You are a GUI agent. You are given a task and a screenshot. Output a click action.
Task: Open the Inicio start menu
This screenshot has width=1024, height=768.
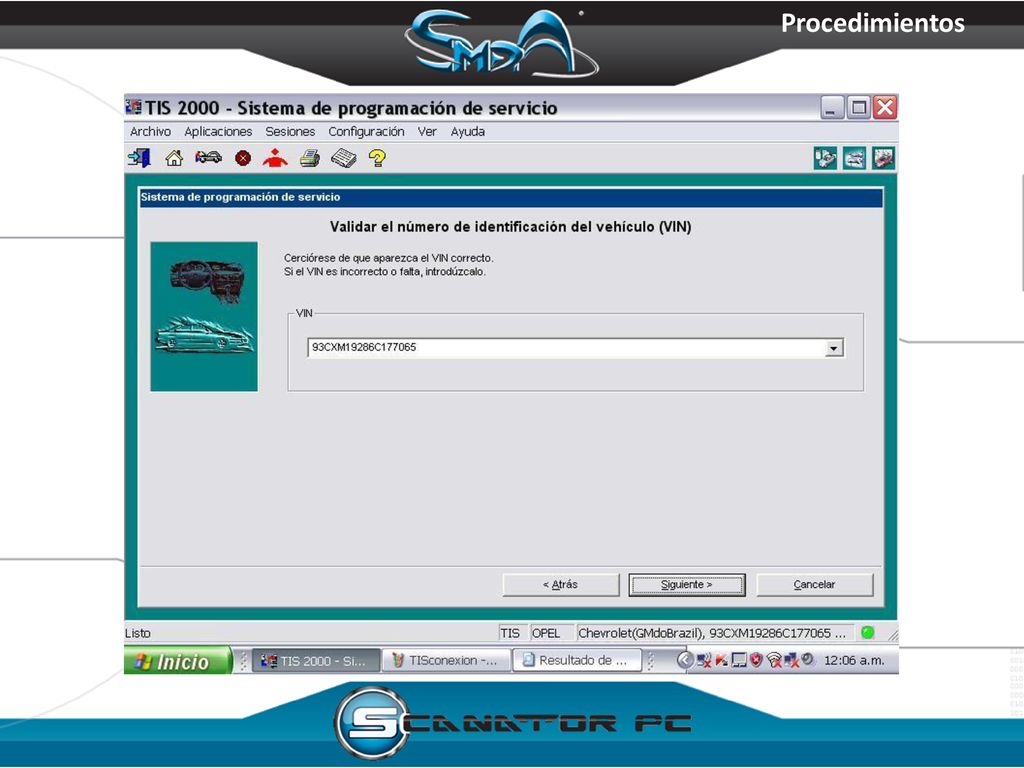(x=177, y=661)
